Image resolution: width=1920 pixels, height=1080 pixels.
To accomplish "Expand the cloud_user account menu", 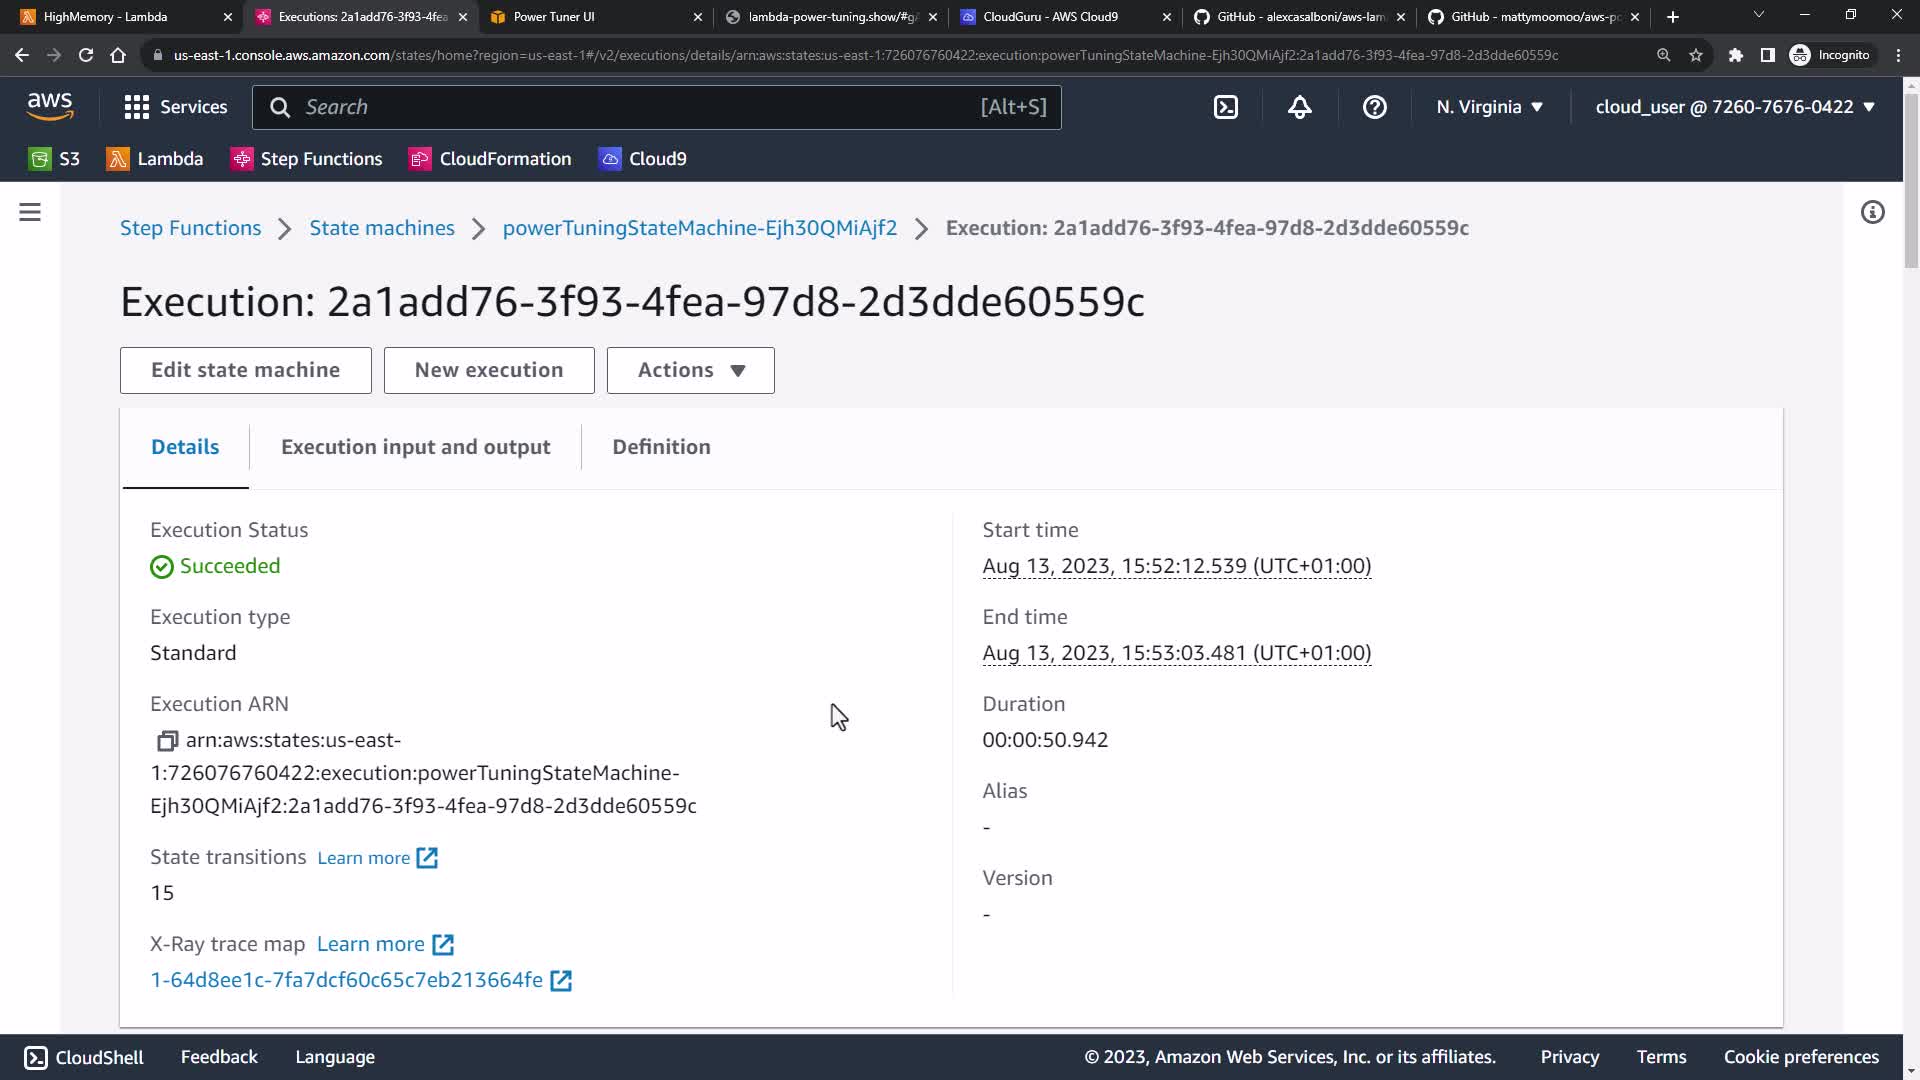I will click(x=1734, y=107).
